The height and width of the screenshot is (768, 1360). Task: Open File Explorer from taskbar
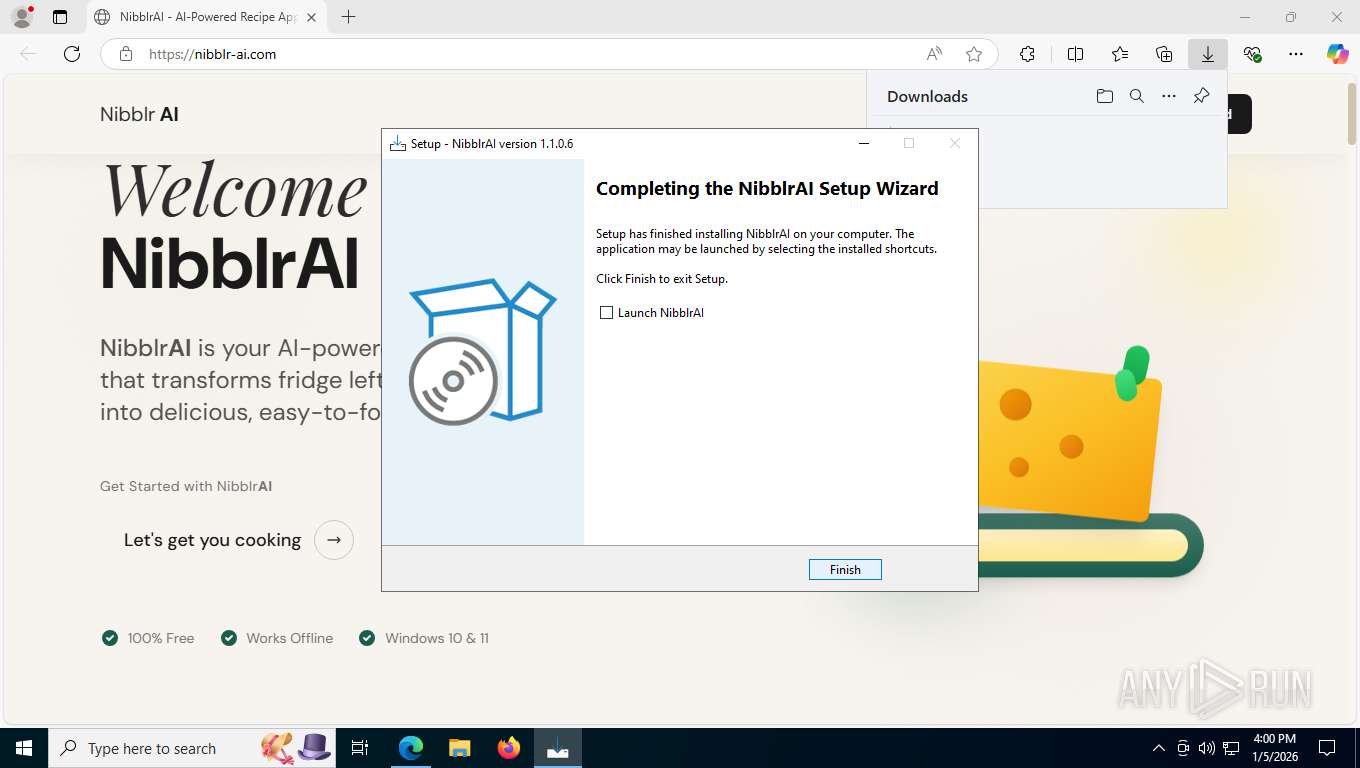[459, 748]
